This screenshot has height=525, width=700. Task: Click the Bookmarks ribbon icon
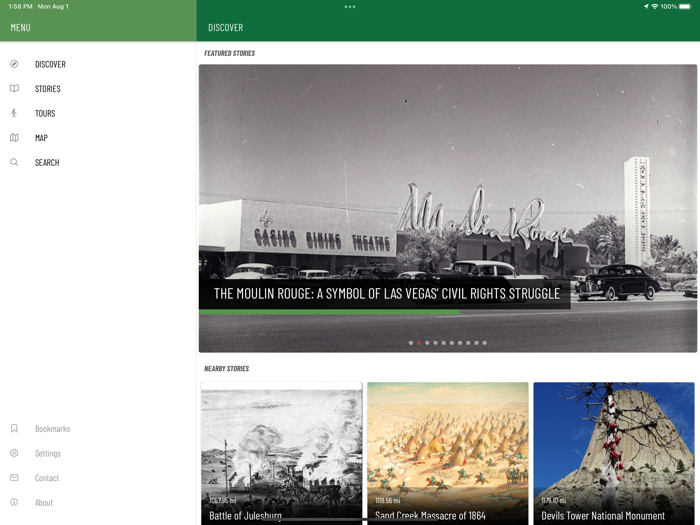[x=14, y=429]
